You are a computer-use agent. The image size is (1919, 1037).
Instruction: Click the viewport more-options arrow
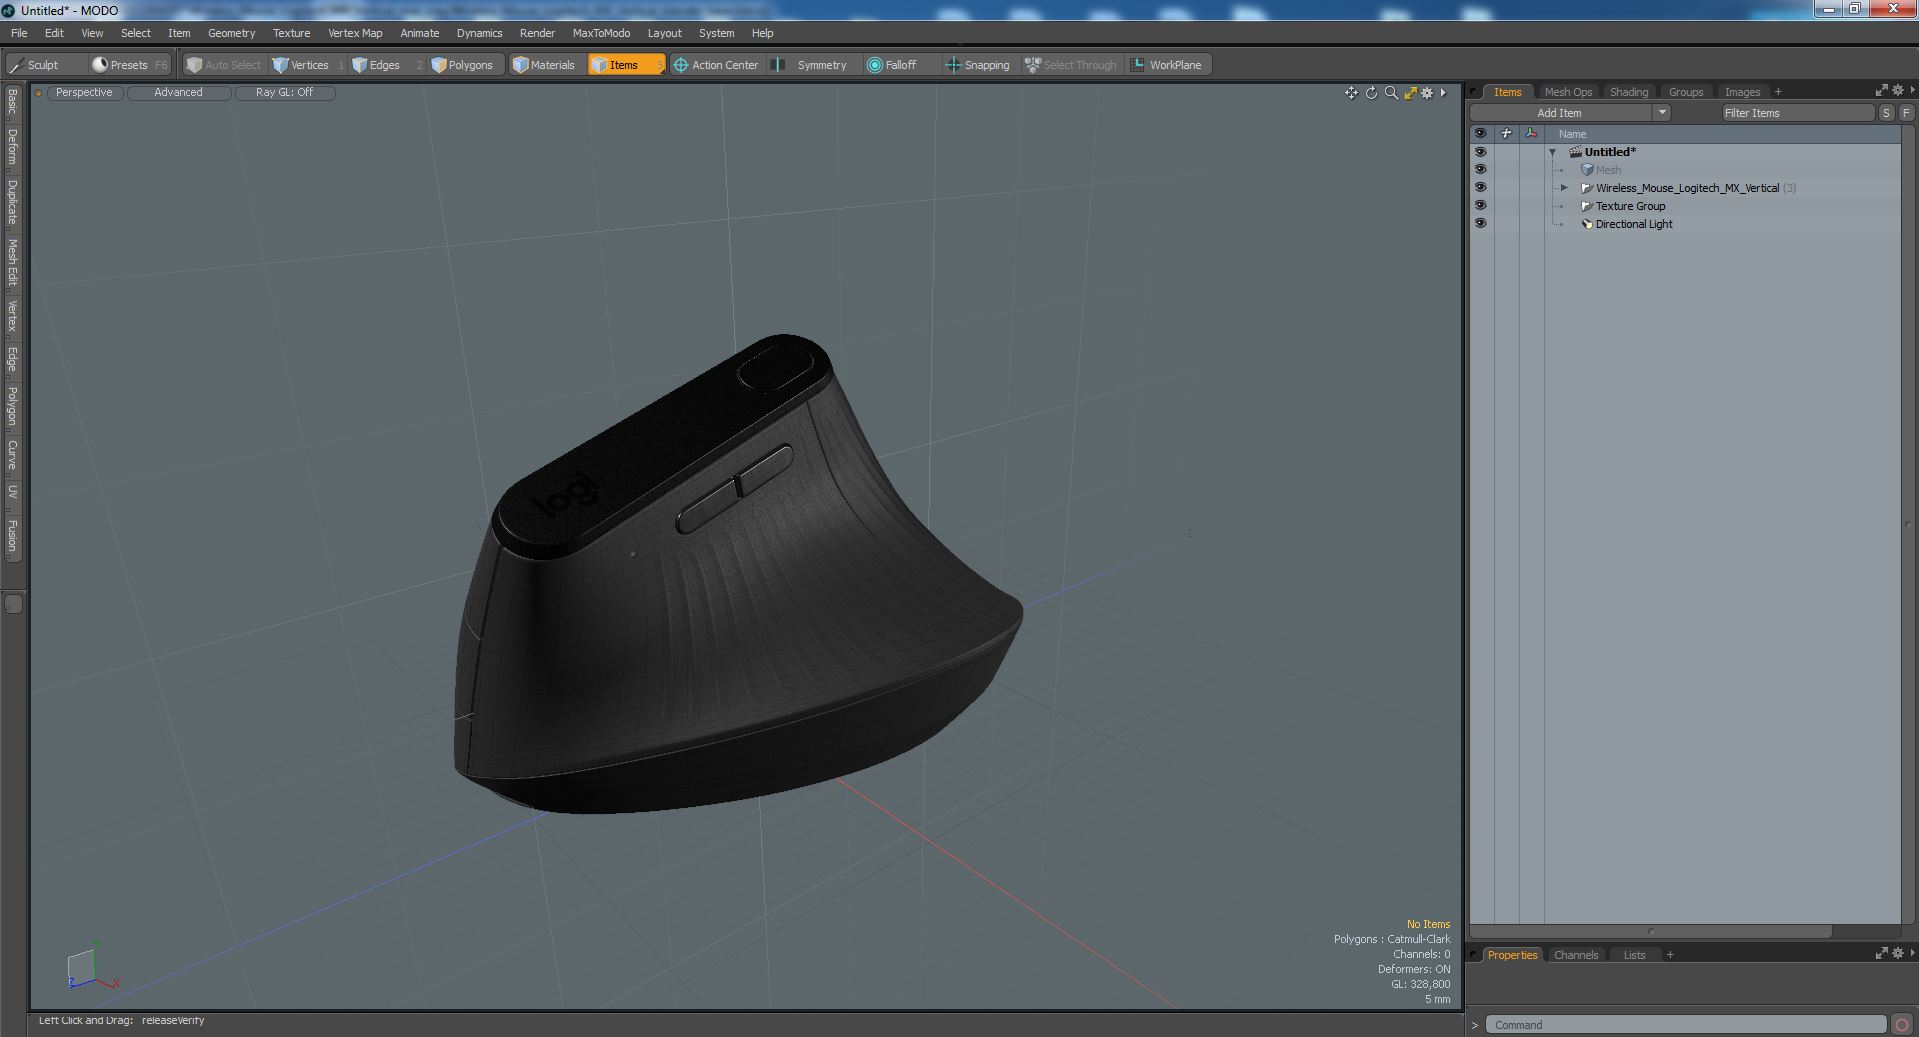(1443, 93)
